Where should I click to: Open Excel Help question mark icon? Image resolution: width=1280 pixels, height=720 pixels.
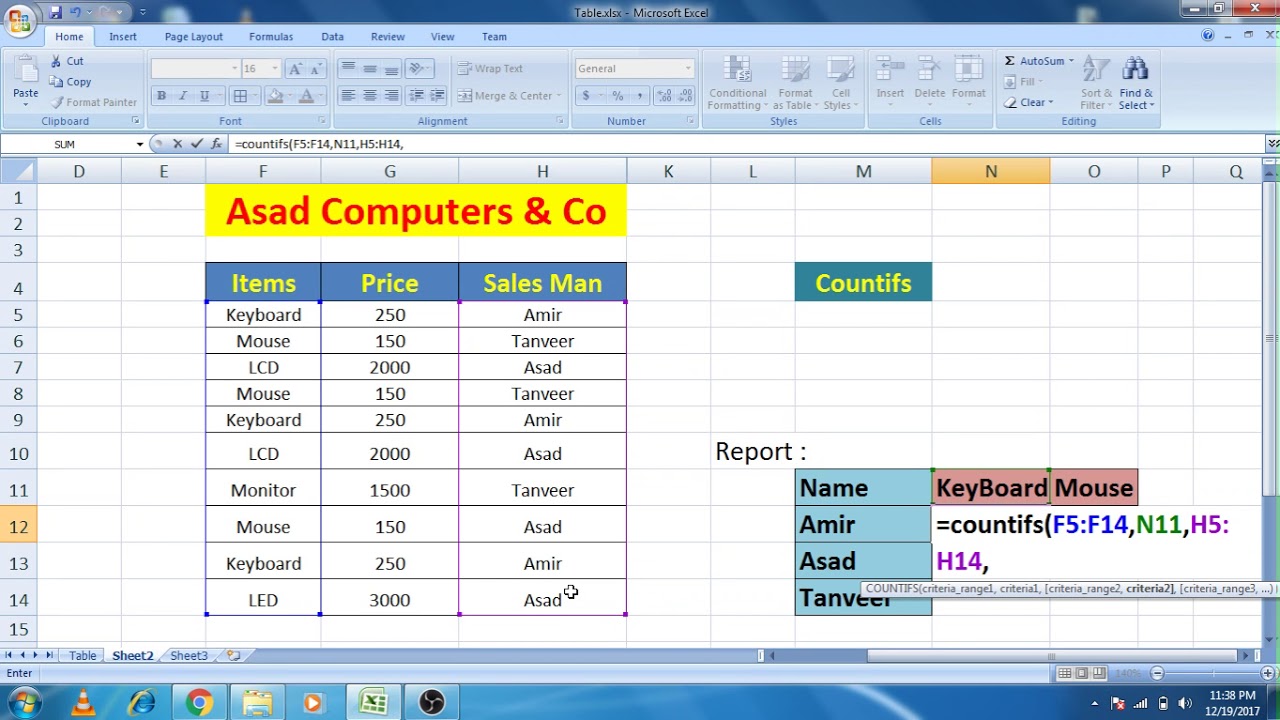coord(1208,35)
